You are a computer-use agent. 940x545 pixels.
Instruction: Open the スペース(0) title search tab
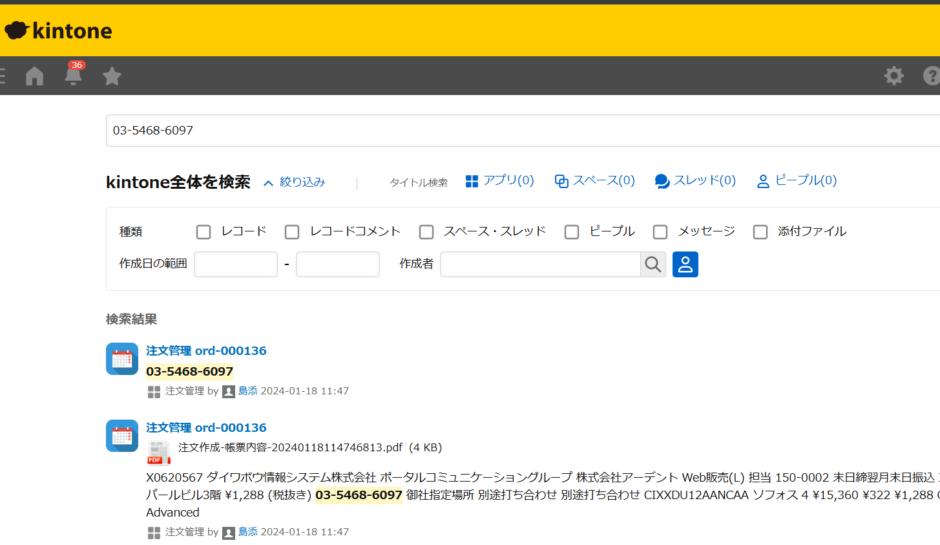595,180
